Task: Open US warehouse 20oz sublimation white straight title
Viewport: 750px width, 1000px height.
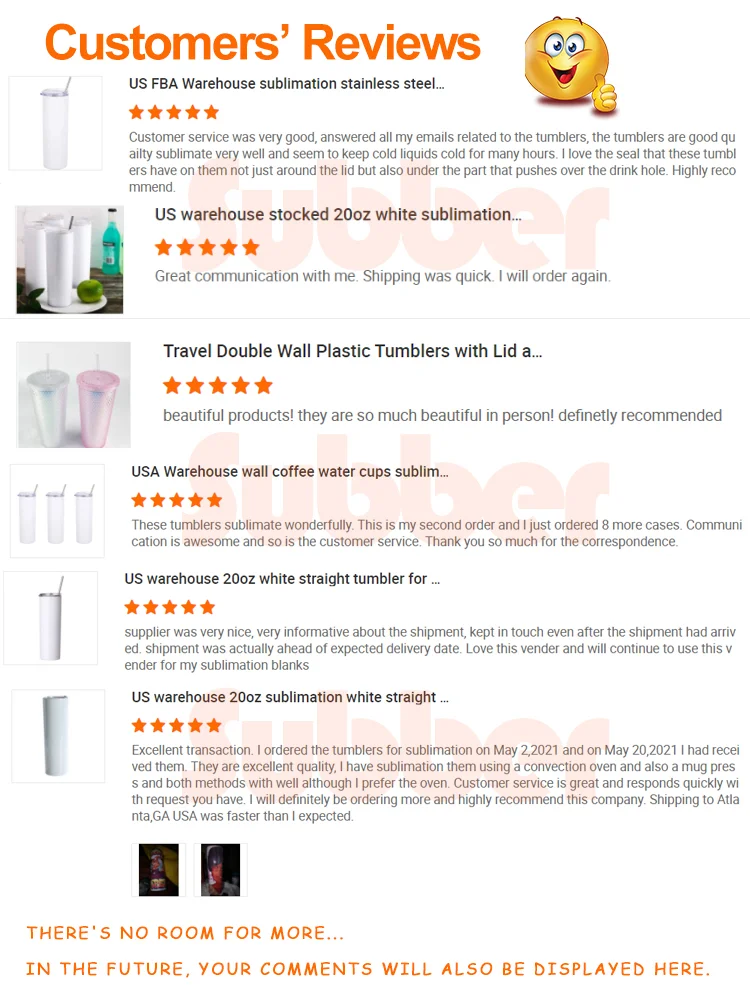Action: tap(290, 698)
